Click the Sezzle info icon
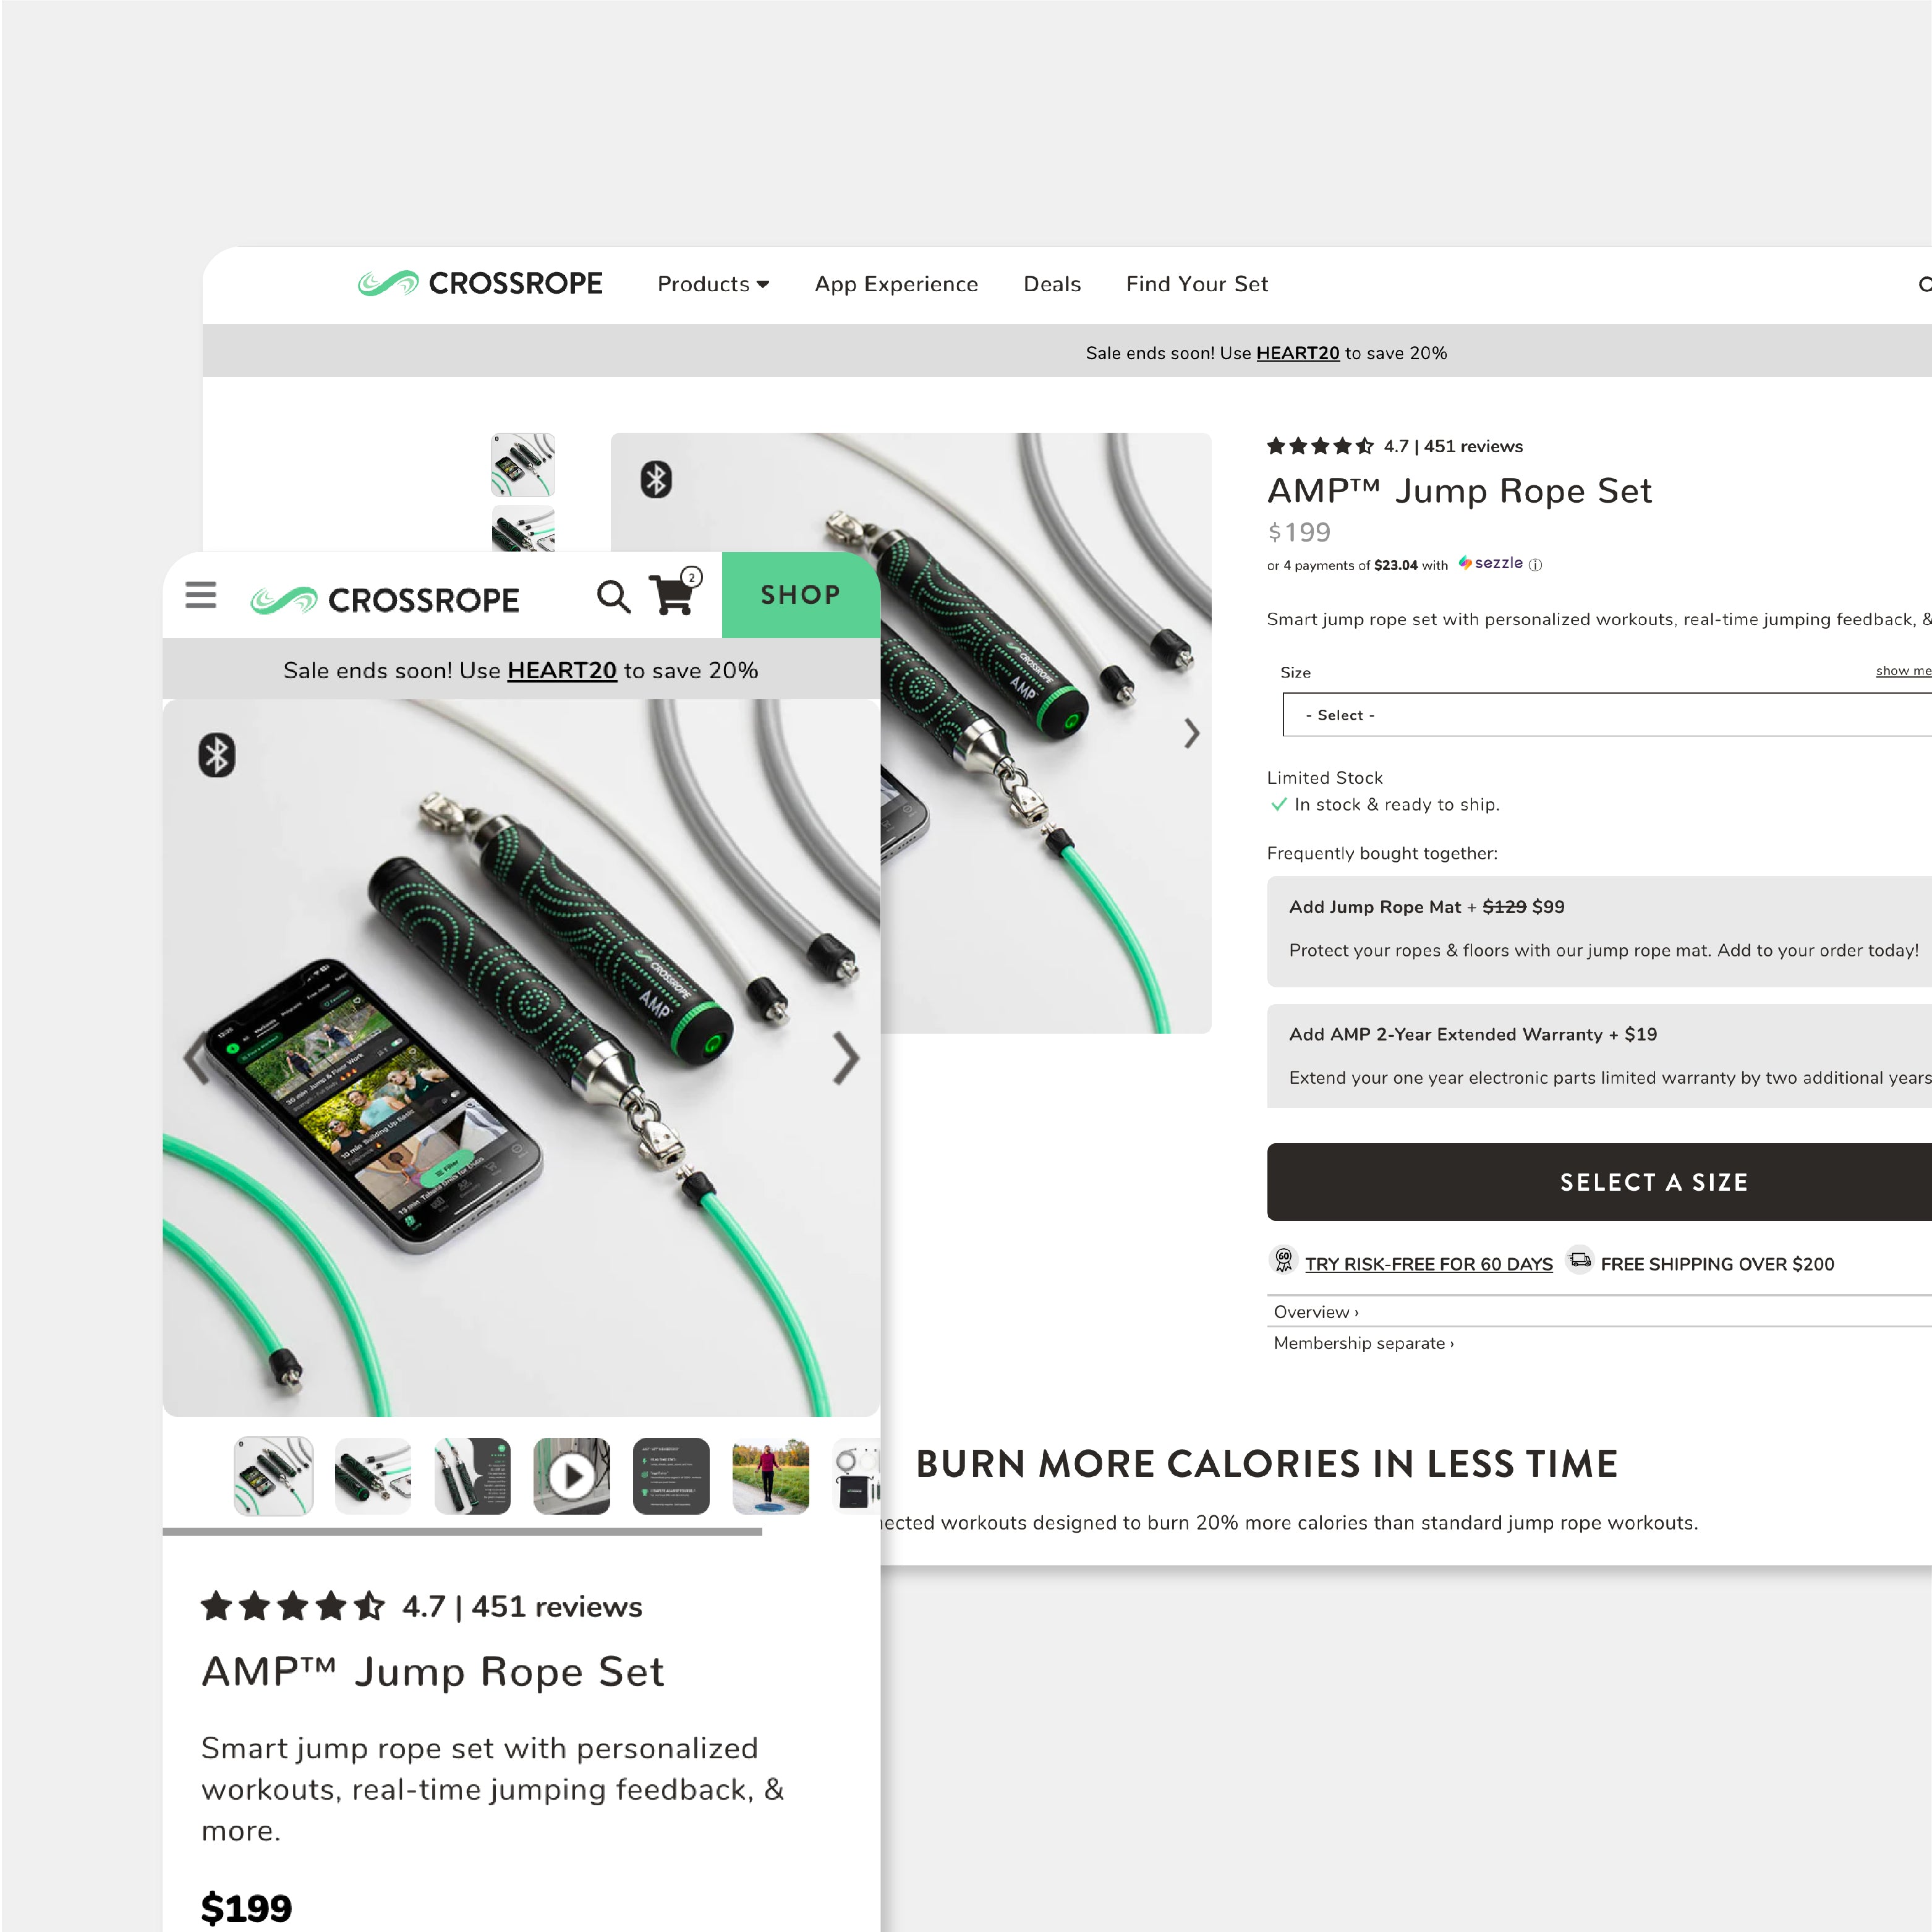The image size is (1932, 1932). pyautogui.click(x=1536, y=565)
